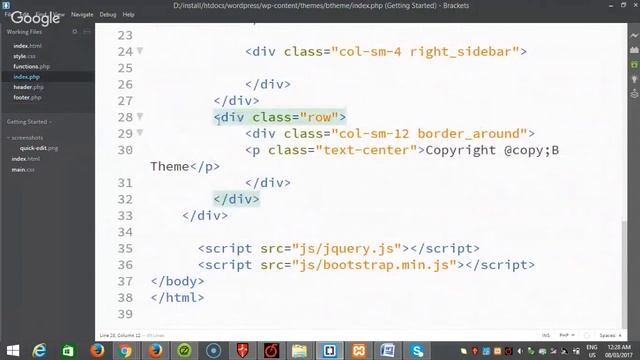The width and height of the screenshot is (640, 360).
Task: Open the Navigate menu
Action: click(x=82, y=14)
